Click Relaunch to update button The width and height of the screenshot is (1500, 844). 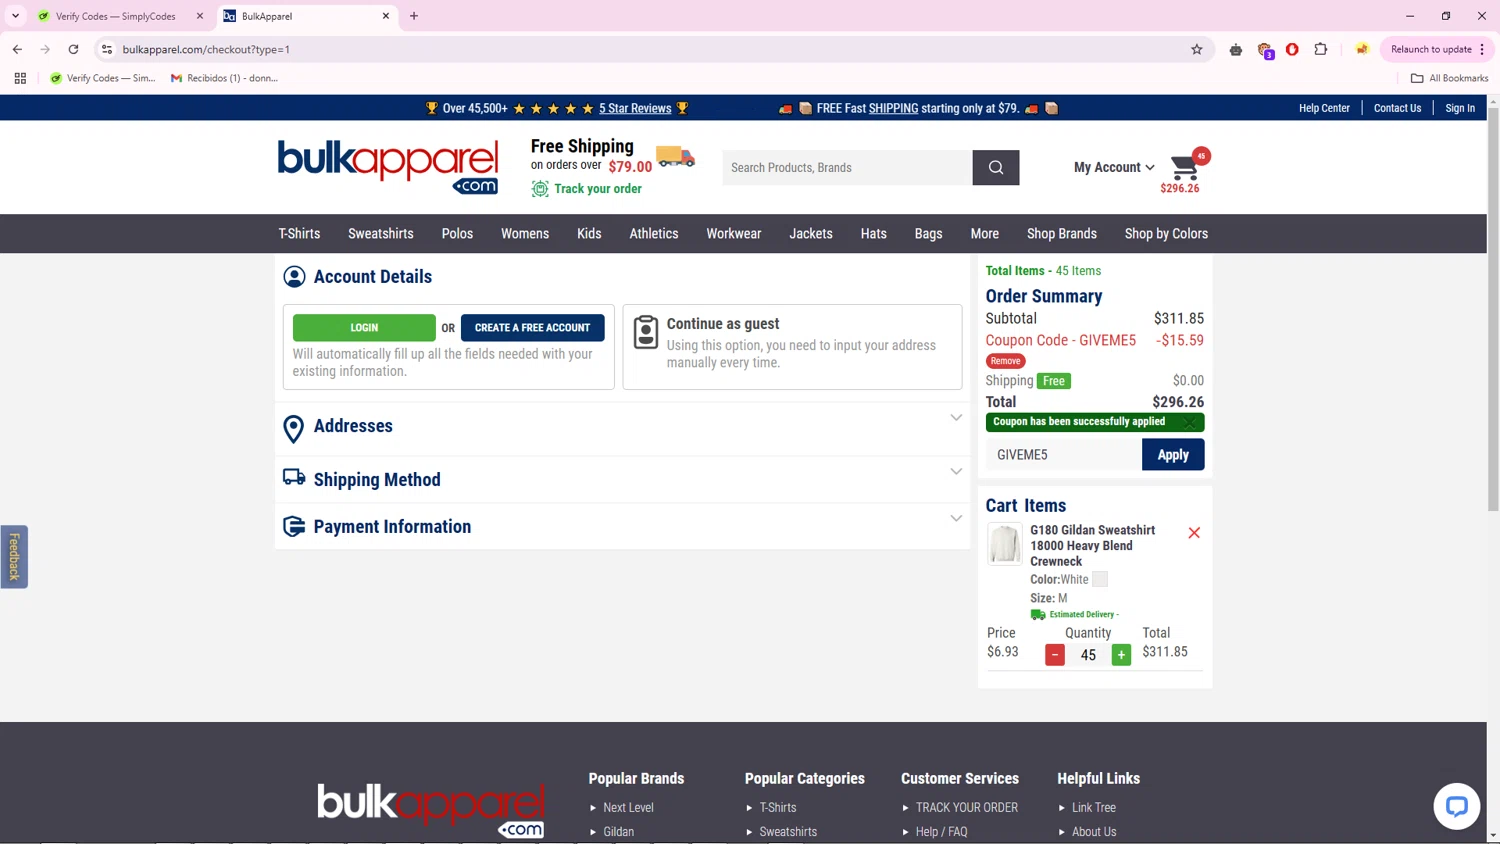point(1437,49)
